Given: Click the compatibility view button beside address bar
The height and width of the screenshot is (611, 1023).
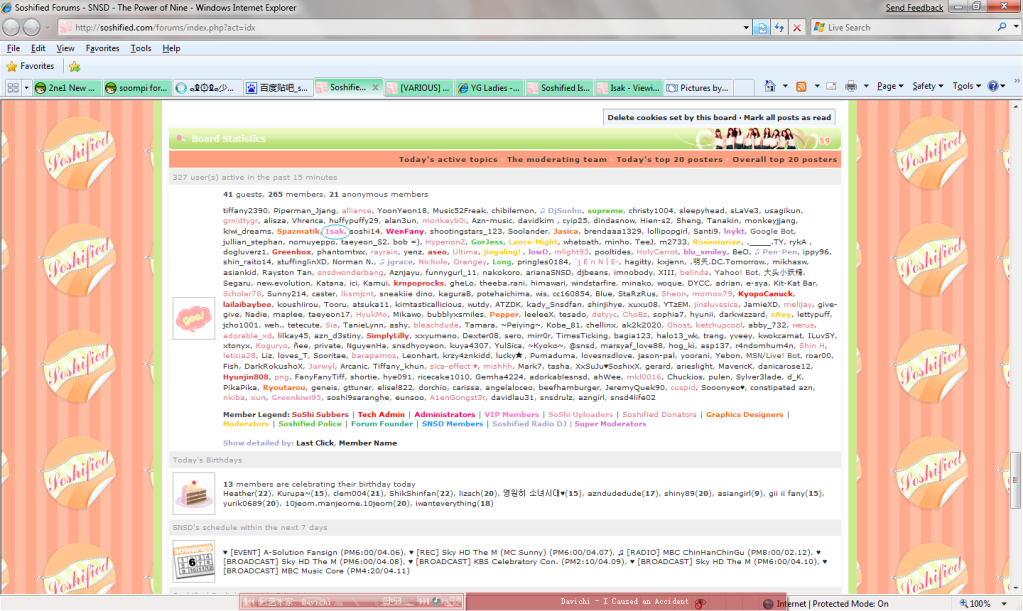Looking at the screenshot, I should (x=761, y=27).
